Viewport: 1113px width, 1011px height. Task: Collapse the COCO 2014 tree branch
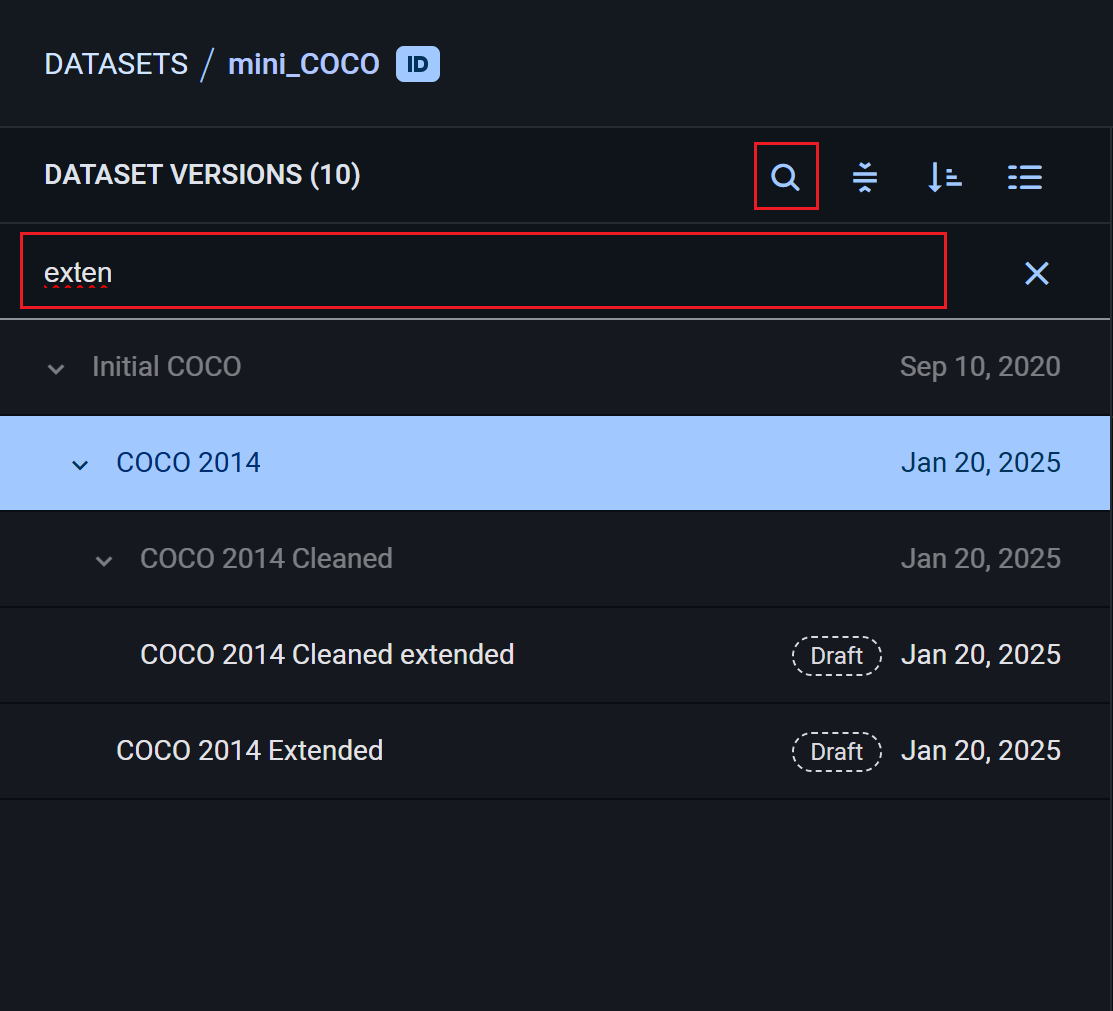79,464
